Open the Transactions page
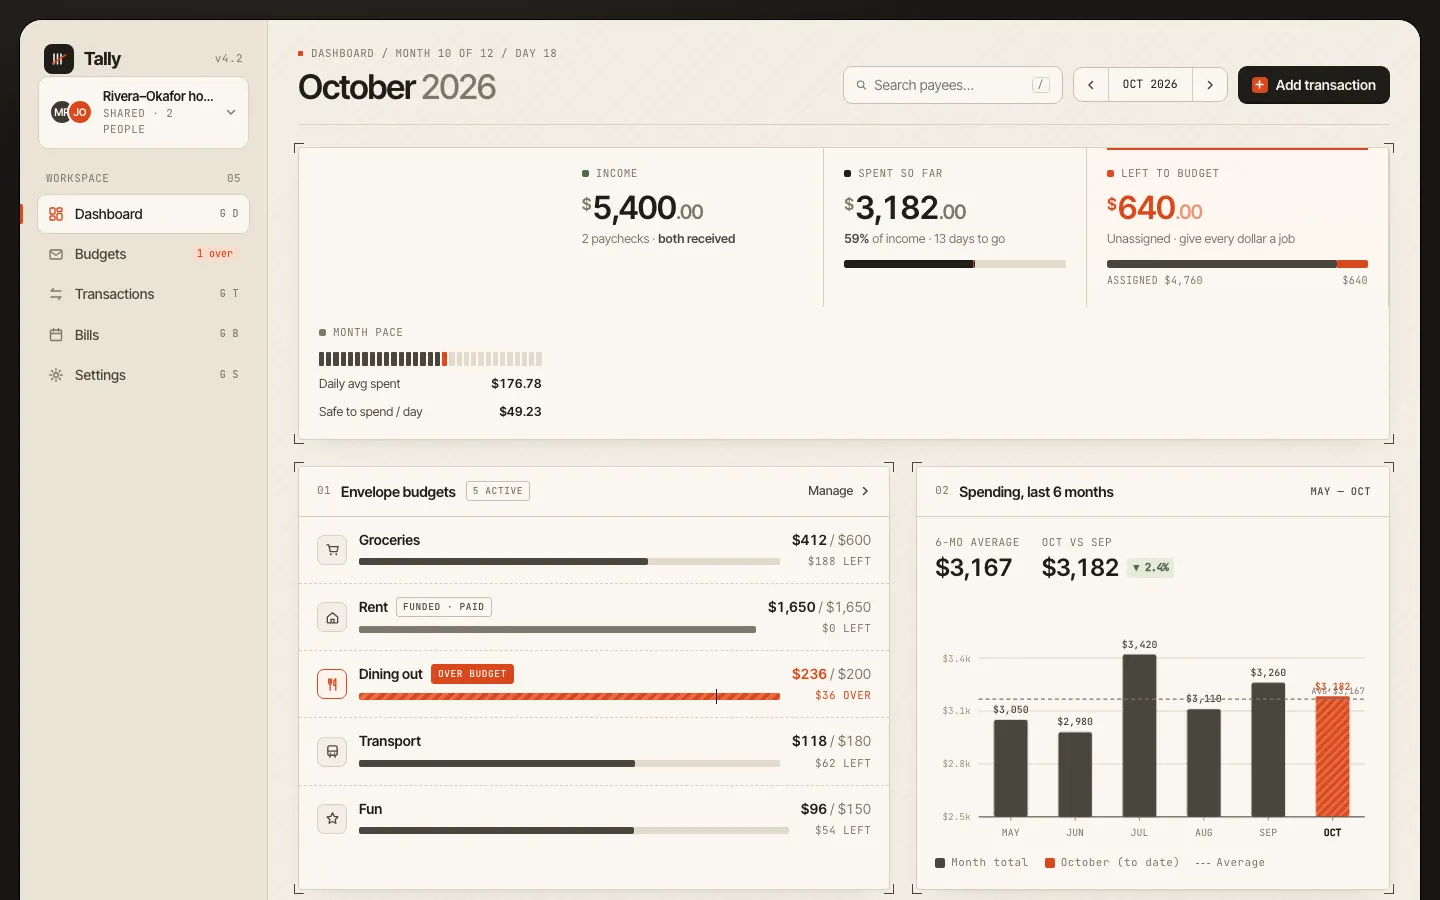The image size is (1440, 900). tap(143, 294)
